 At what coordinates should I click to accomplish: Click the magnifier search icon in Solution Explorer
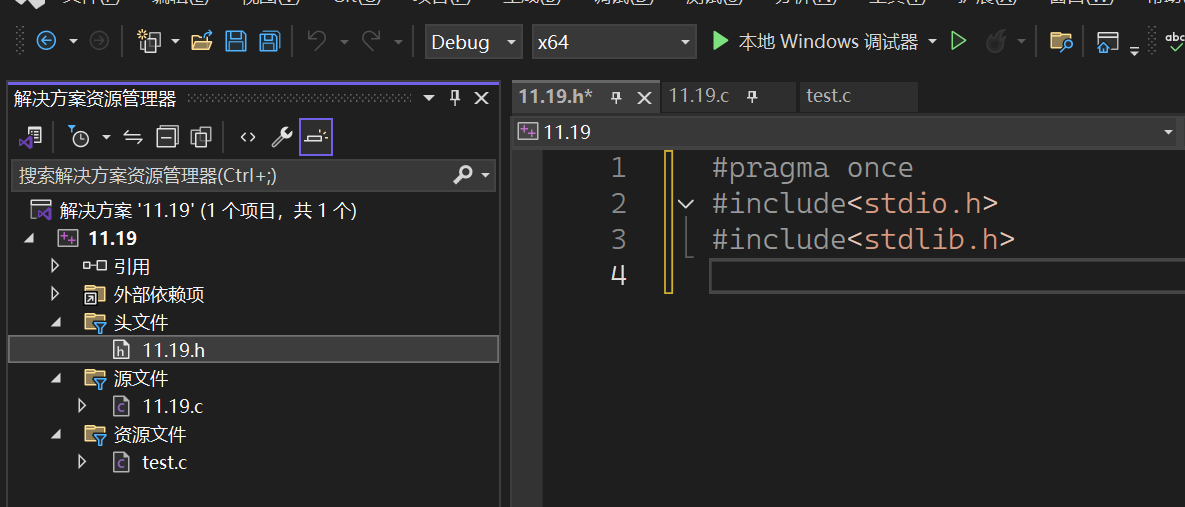click(x=462, y=175)
